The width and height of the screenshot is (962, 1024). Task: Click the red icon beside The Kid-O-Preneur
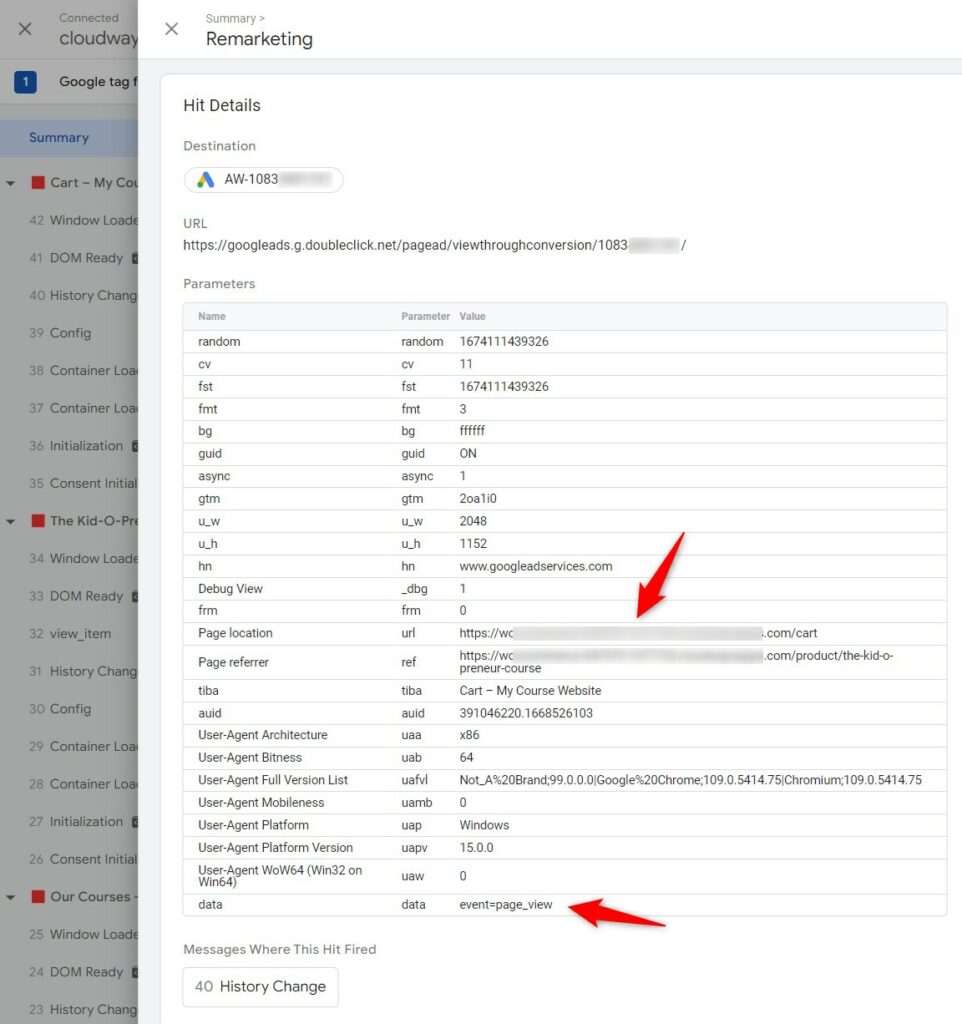[x=39, y=521]
